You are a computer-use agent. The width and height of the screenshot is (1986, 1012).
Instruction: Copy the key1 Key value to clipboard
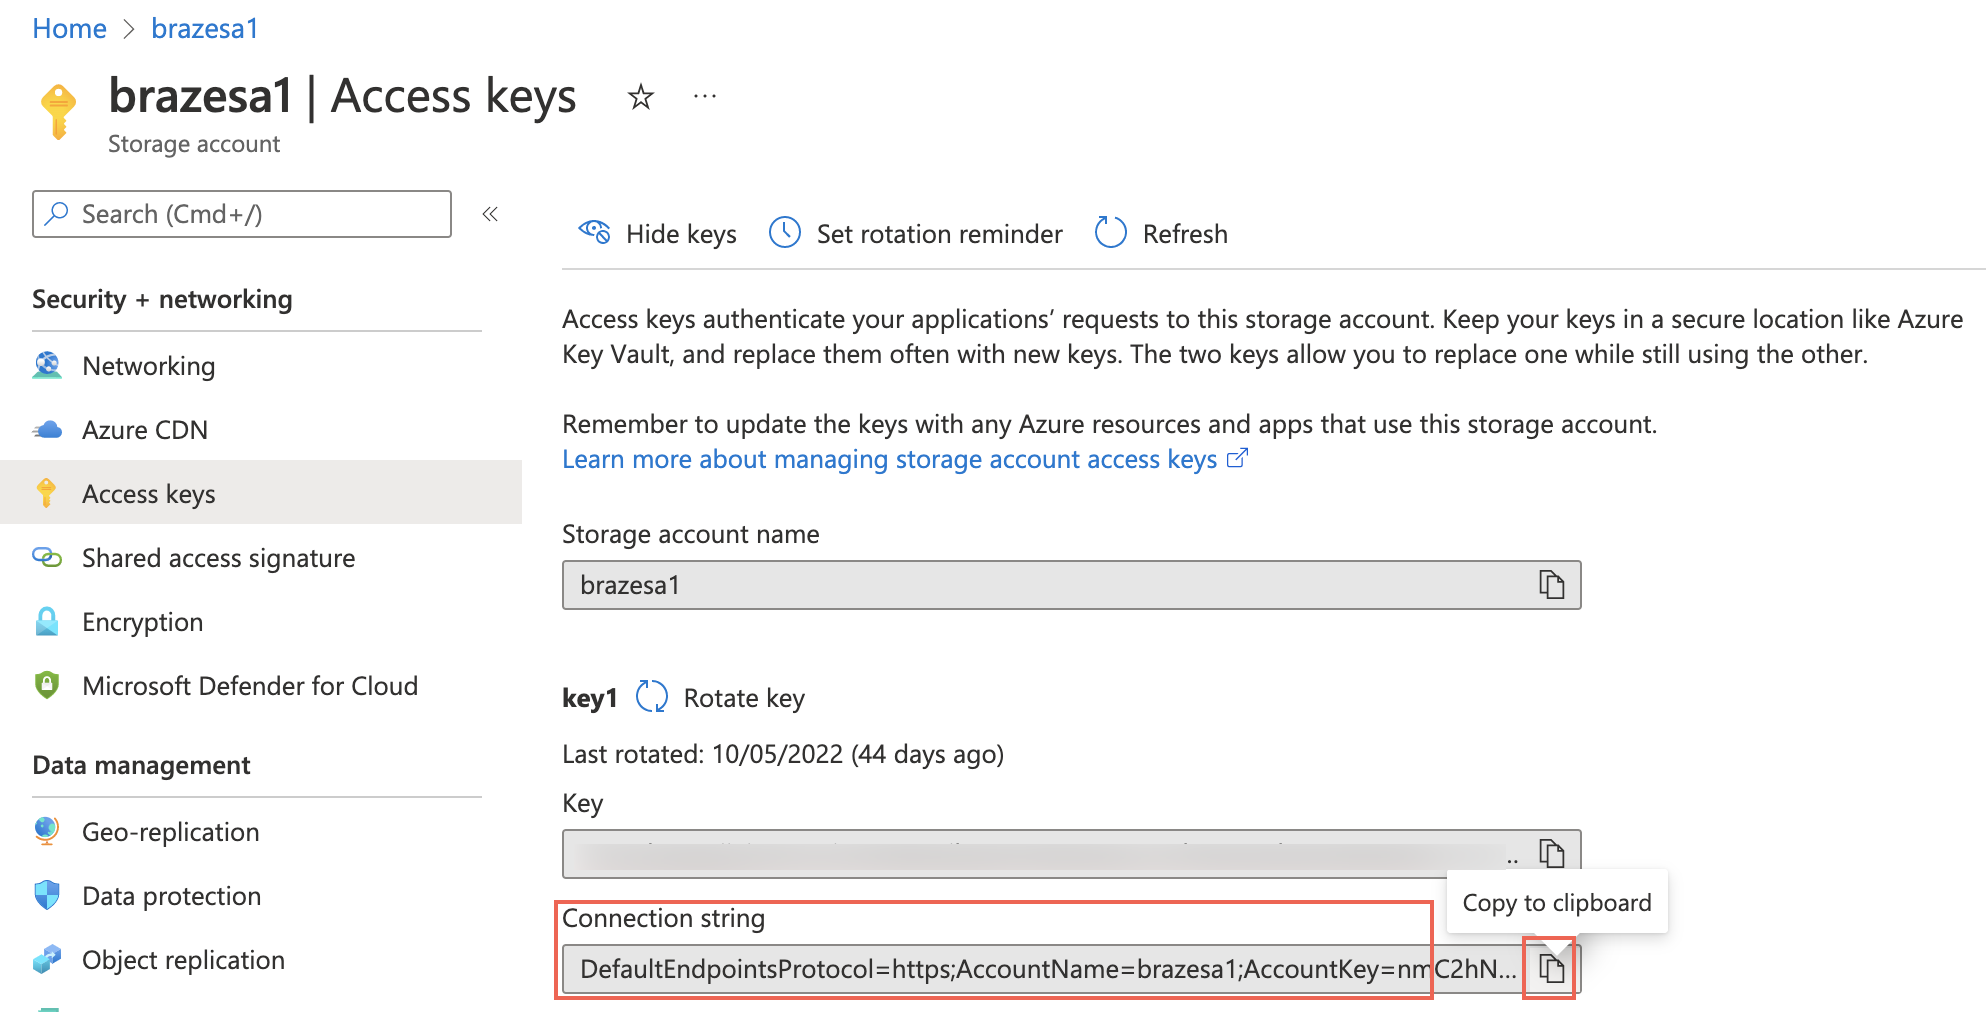coord(1551,853)
